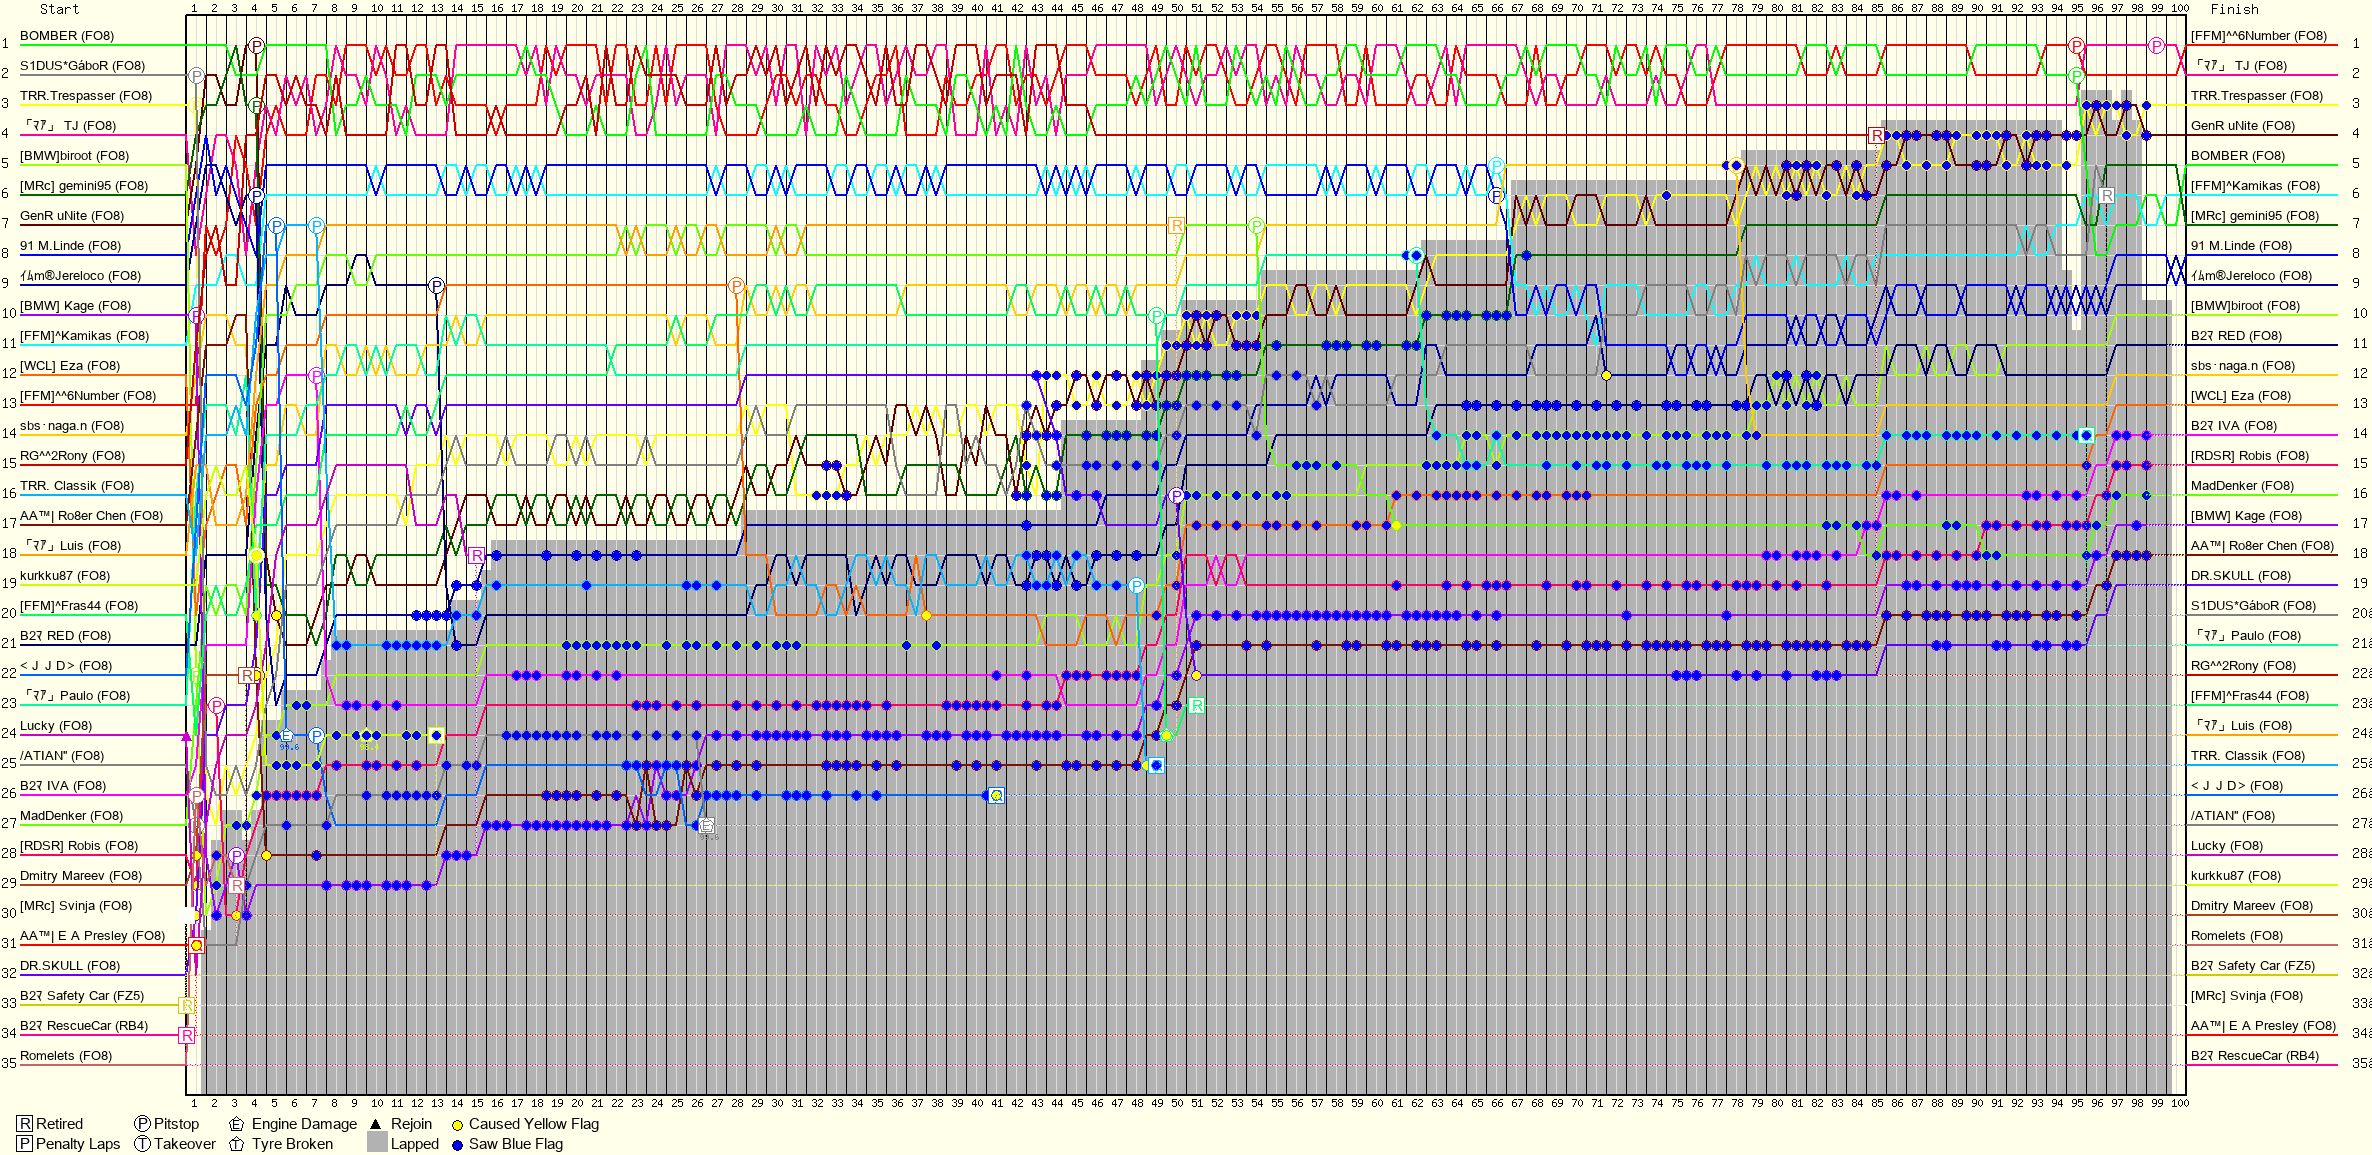Viewport: 2372px width, 1155px height.
Task: Click 'B2ʔ Safety Car (FZ5)' in the Start list
Action: coord(82,996)
